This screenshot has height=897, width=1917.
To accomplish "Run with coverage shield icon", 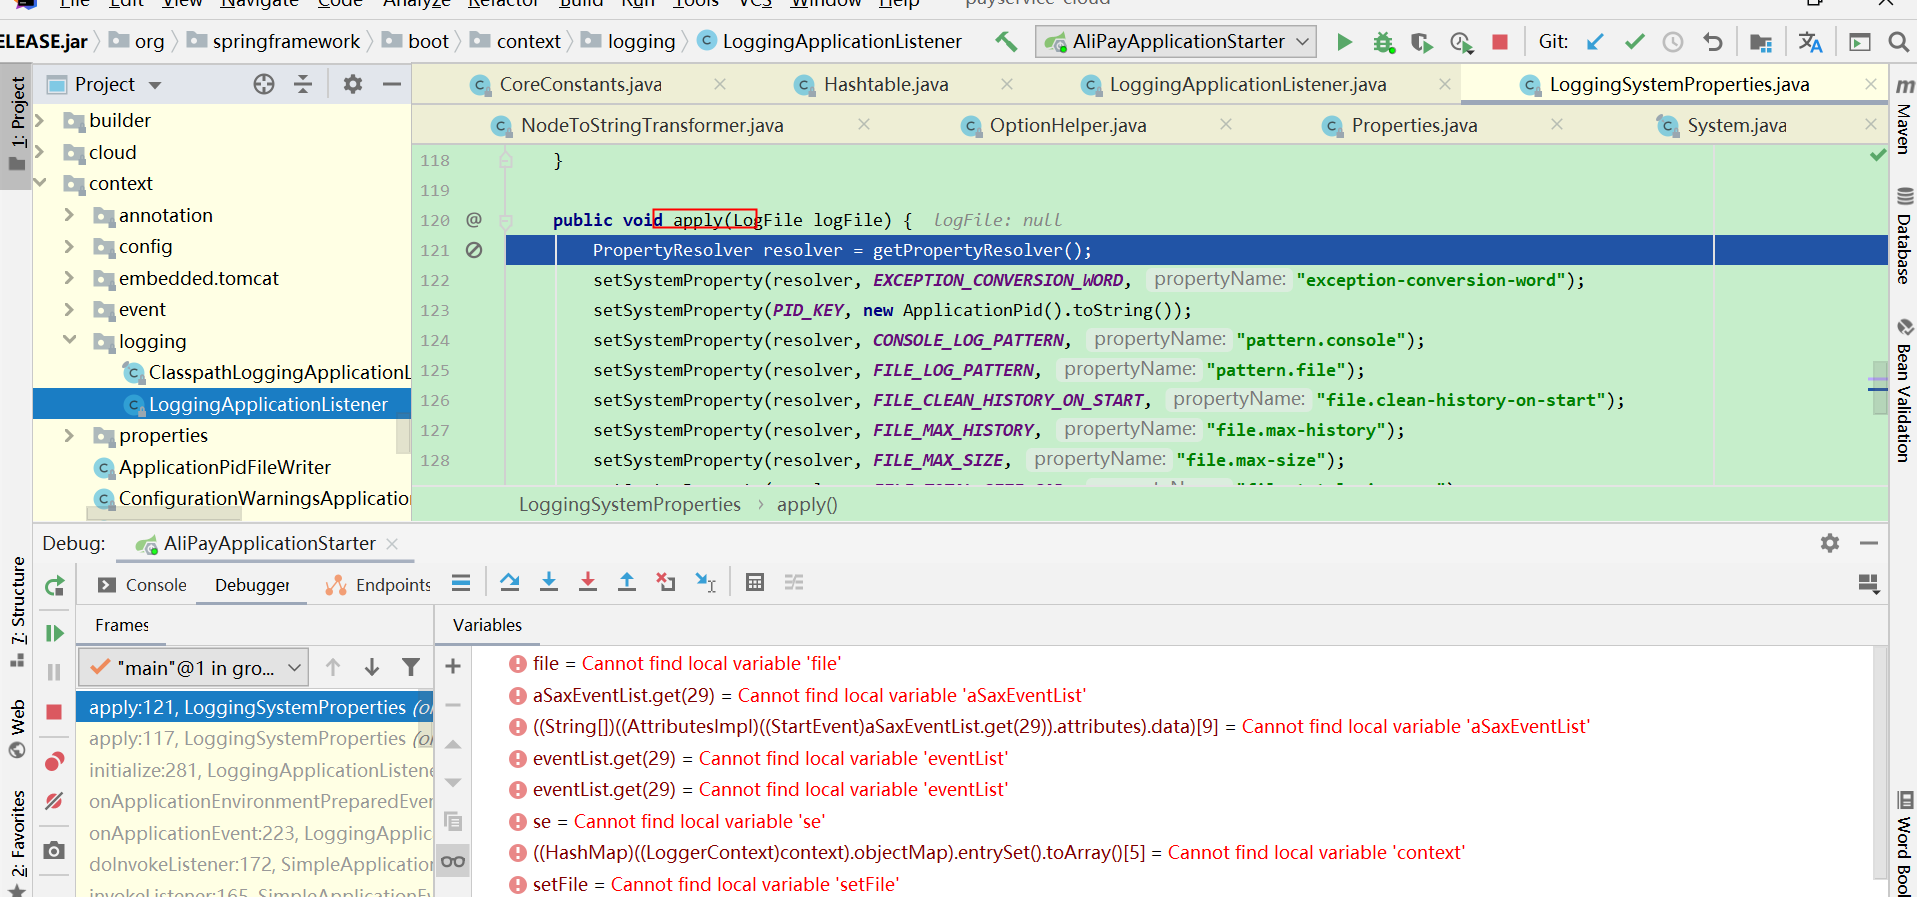I will click(1421, 42).
